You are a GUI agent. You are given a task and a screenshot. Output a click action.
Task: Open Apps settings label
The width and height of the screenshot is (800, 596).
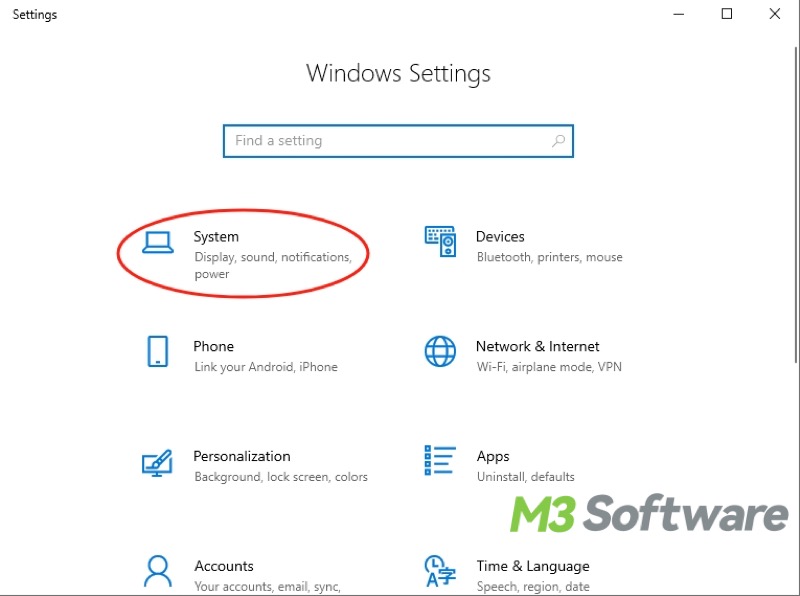(493, 457)
